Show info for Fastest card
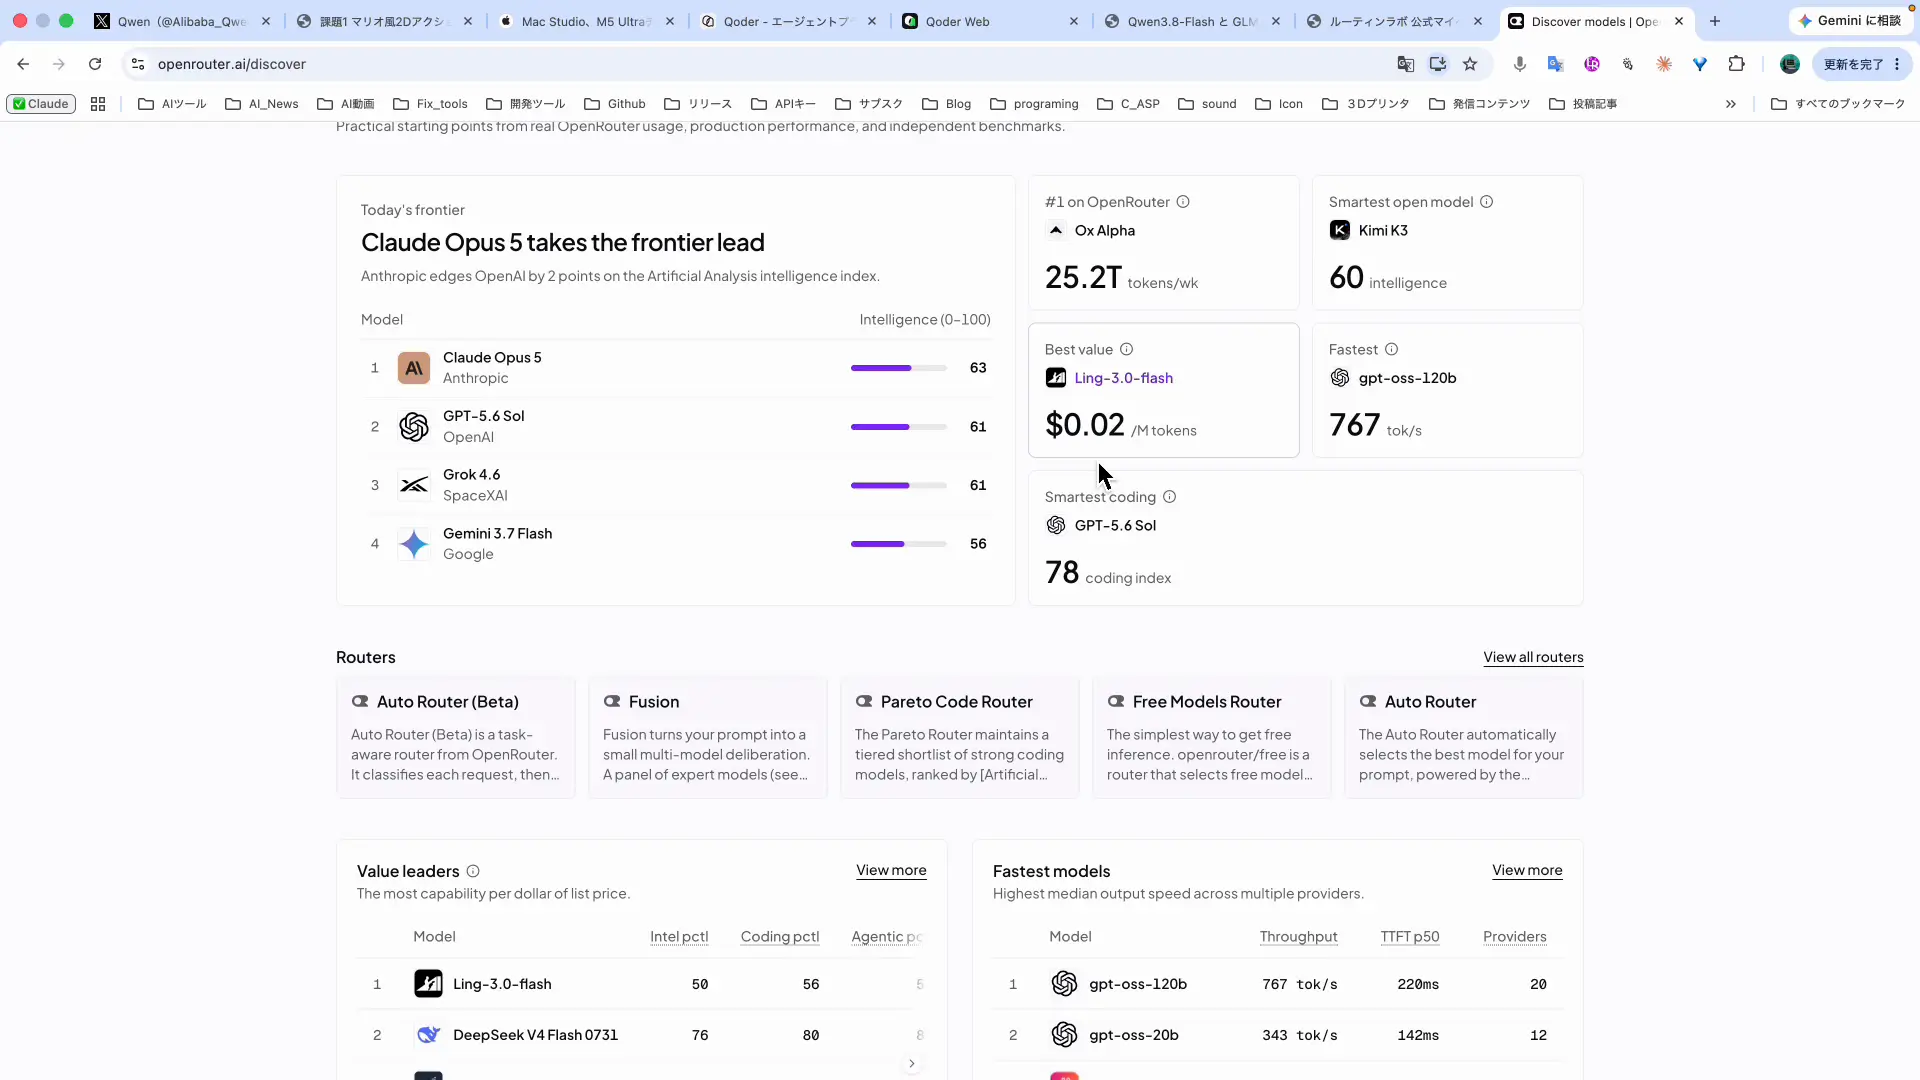This screenshot has height=1080, width=1920. [x=1392, y=349]
